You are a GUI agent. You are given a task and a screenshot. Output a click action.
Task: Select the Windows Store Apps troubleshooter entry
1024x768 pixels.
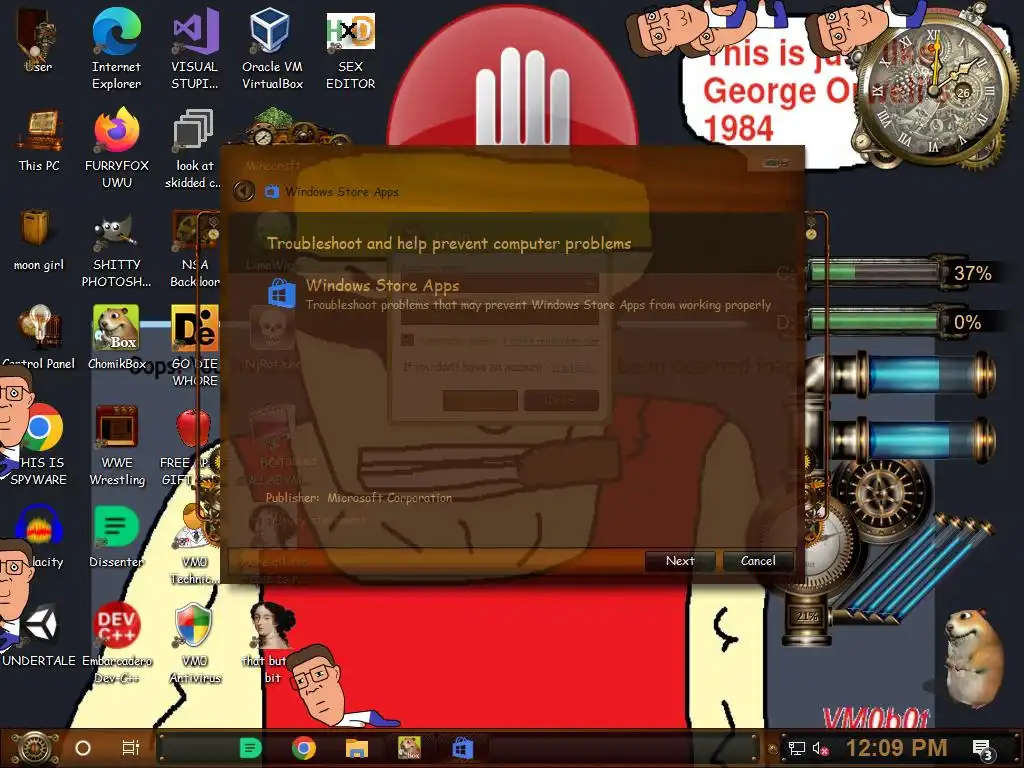point(519,294)
